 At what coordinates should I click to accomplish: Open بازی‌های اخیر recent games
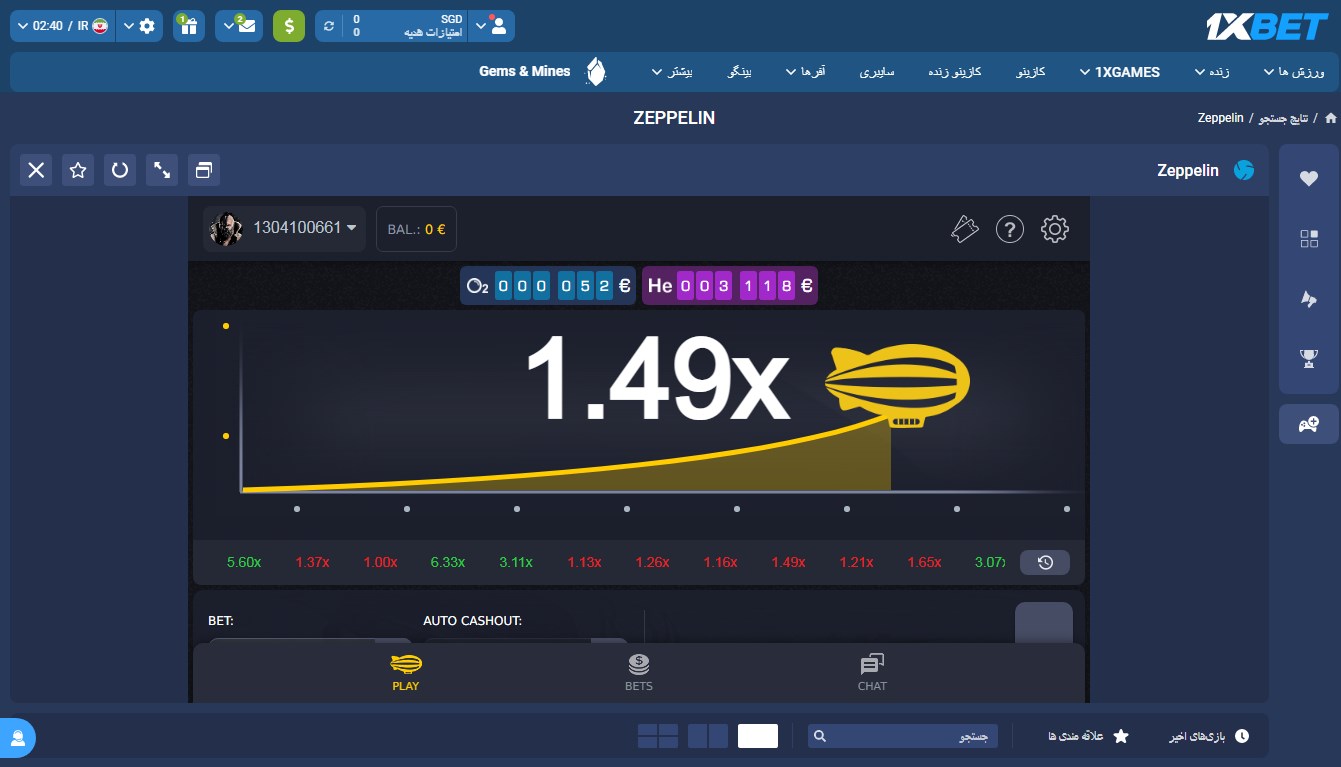(1210, 736)
